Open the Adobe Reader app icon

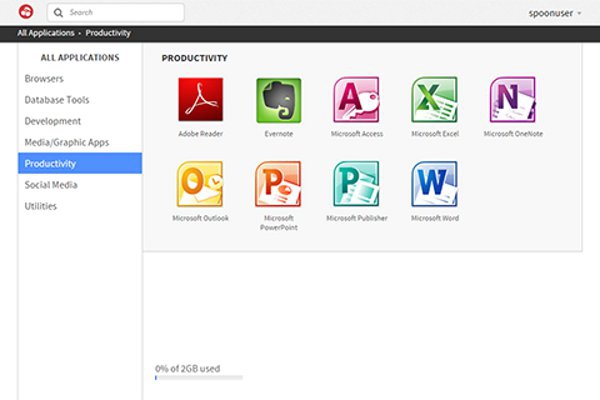[201, 100]
